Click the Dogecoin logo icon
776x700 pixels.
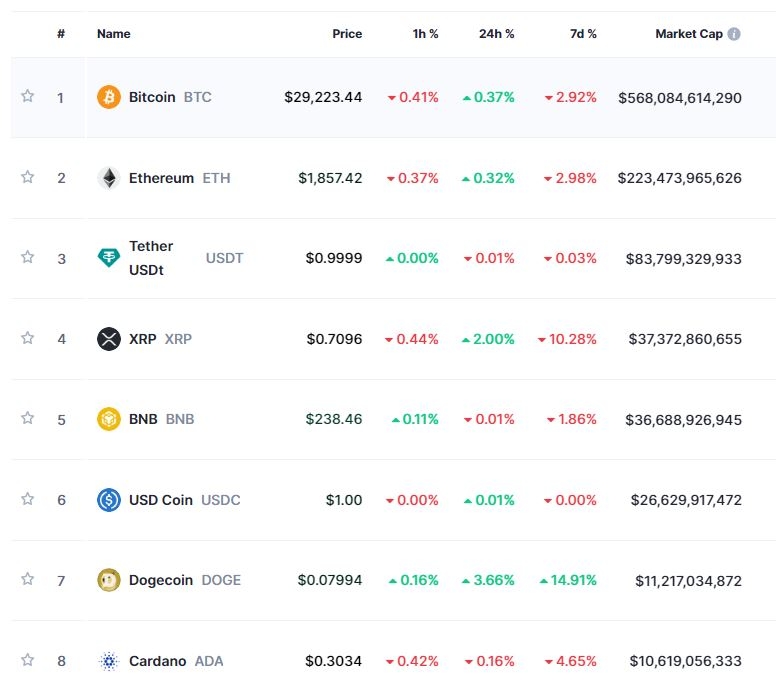tap(108, 580)
